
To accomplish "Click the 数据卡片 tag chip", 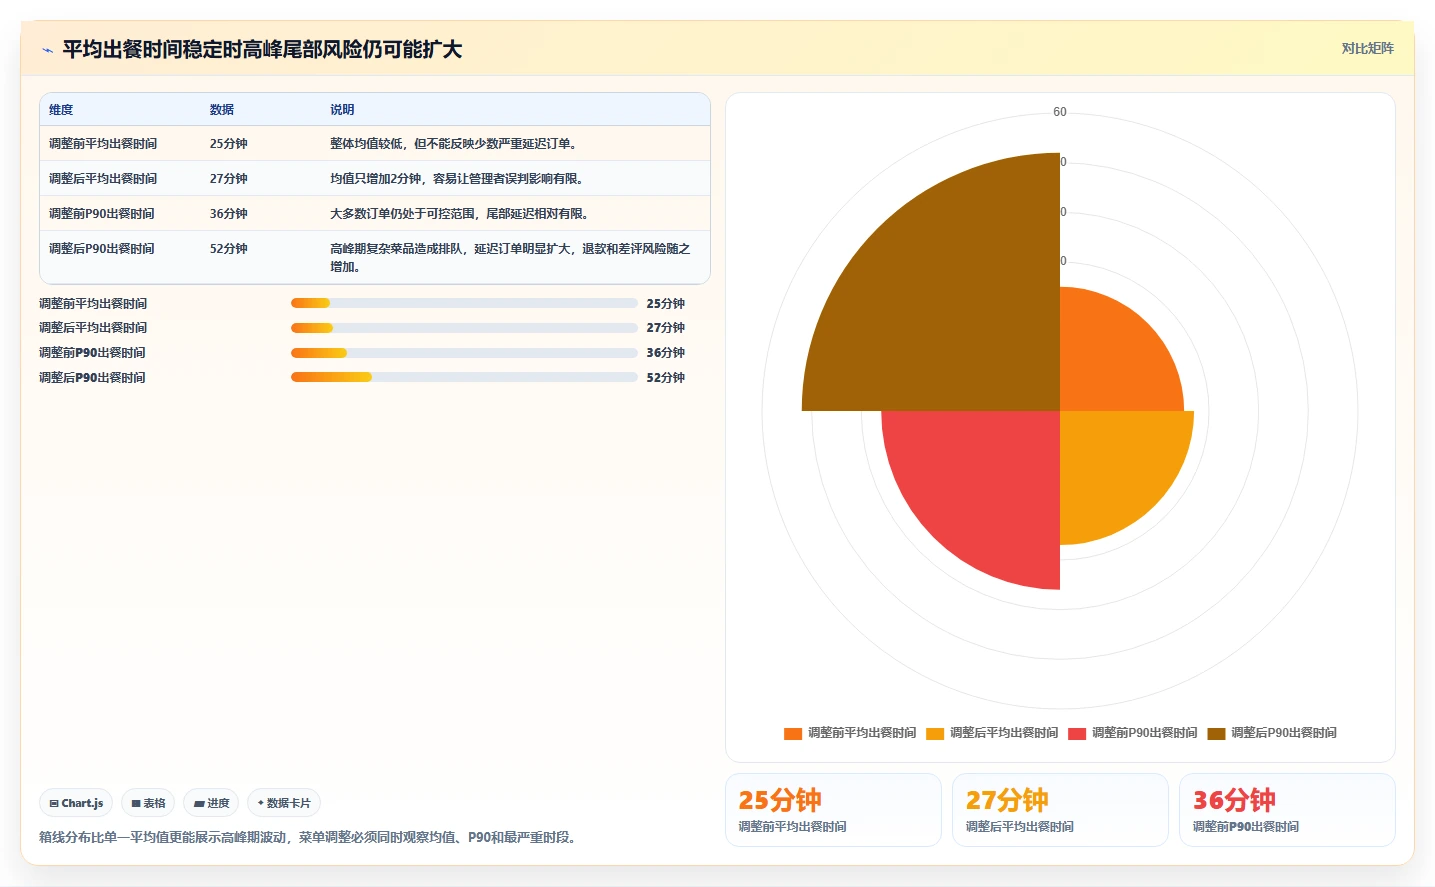I will click(284, 803).
